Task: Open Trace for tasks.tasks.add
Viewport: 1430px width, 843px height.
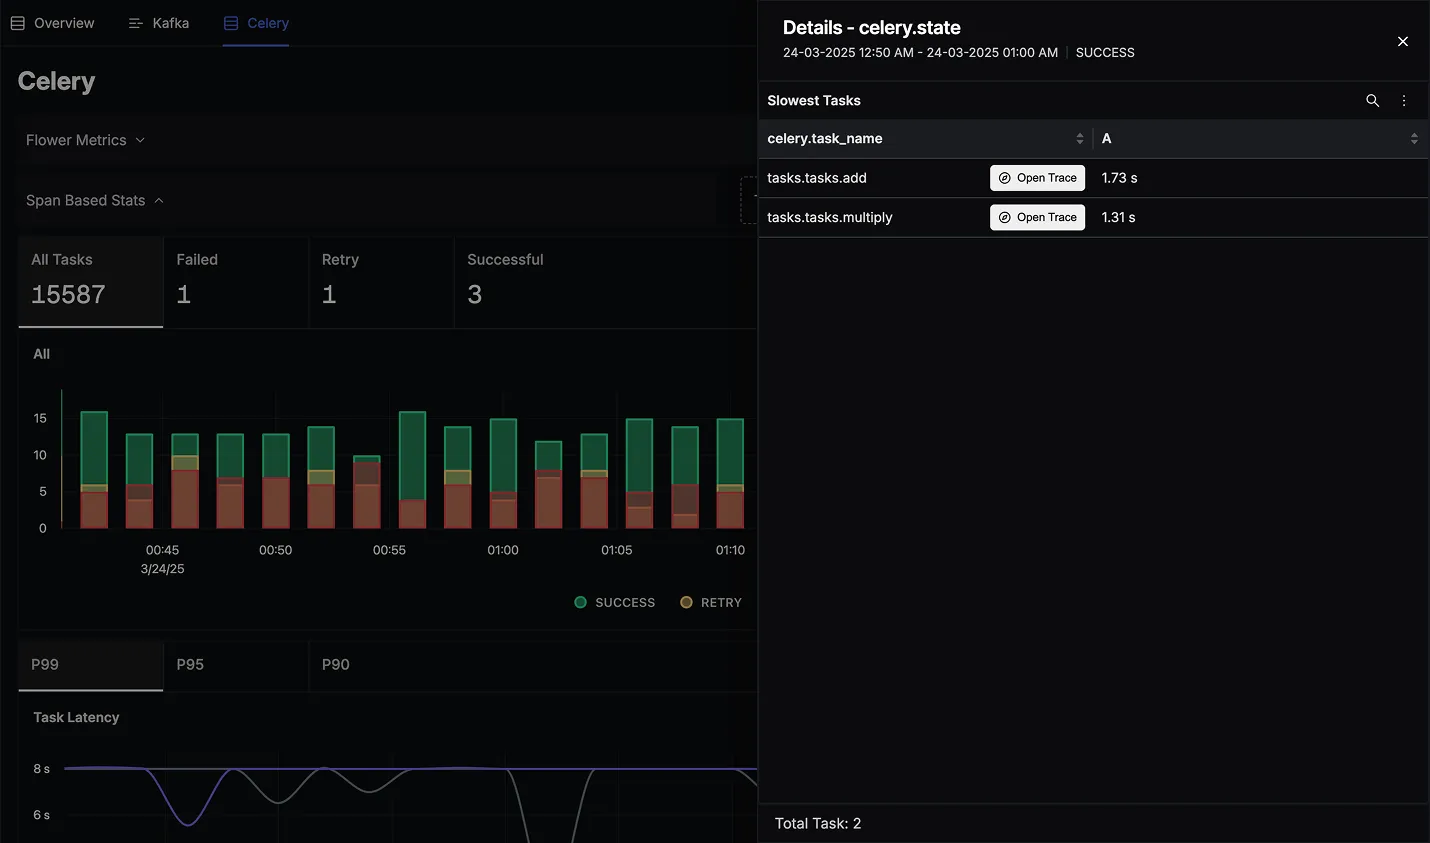Action: pyautogui.click(x=1037, y=178)
